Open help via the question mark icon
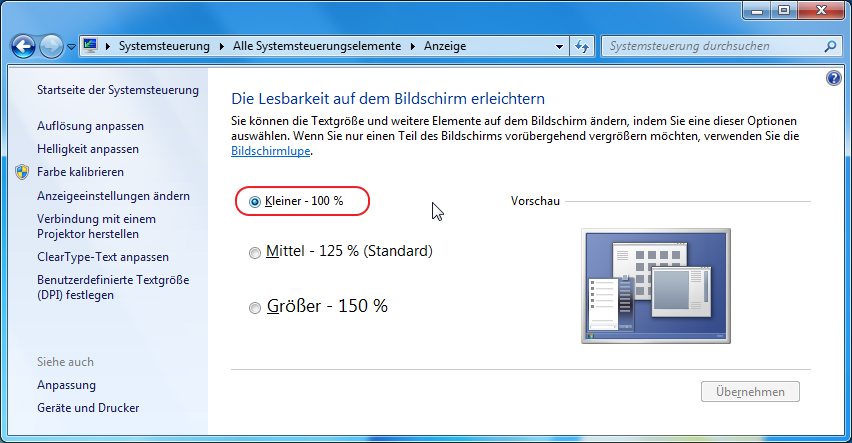Screen dimensions: 852x443 tap(834, 78)
